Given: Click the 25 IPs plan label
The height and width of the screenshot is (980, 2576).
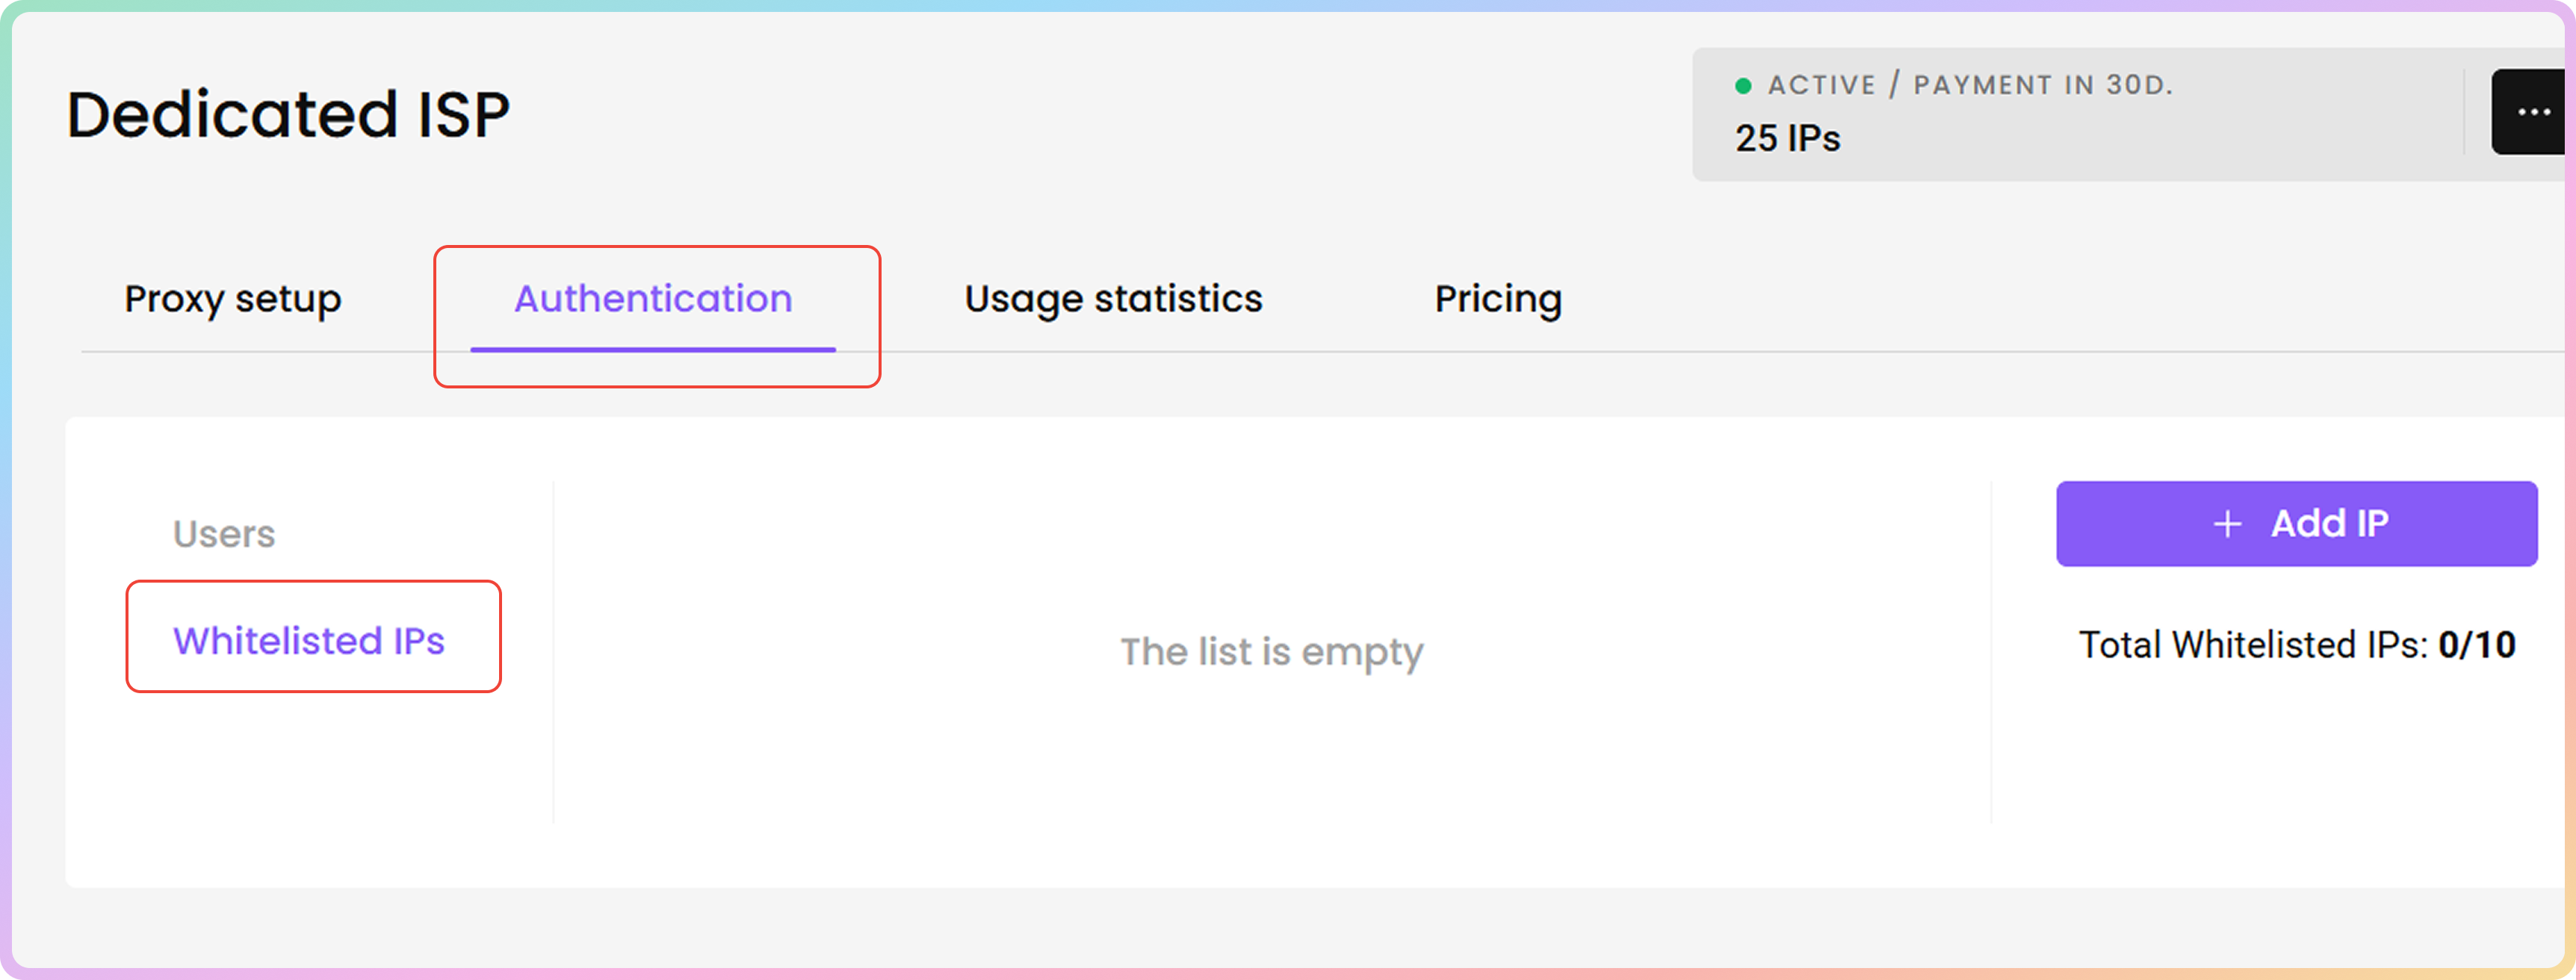Looking at the screenshot, I should [x=1787, y=138].
